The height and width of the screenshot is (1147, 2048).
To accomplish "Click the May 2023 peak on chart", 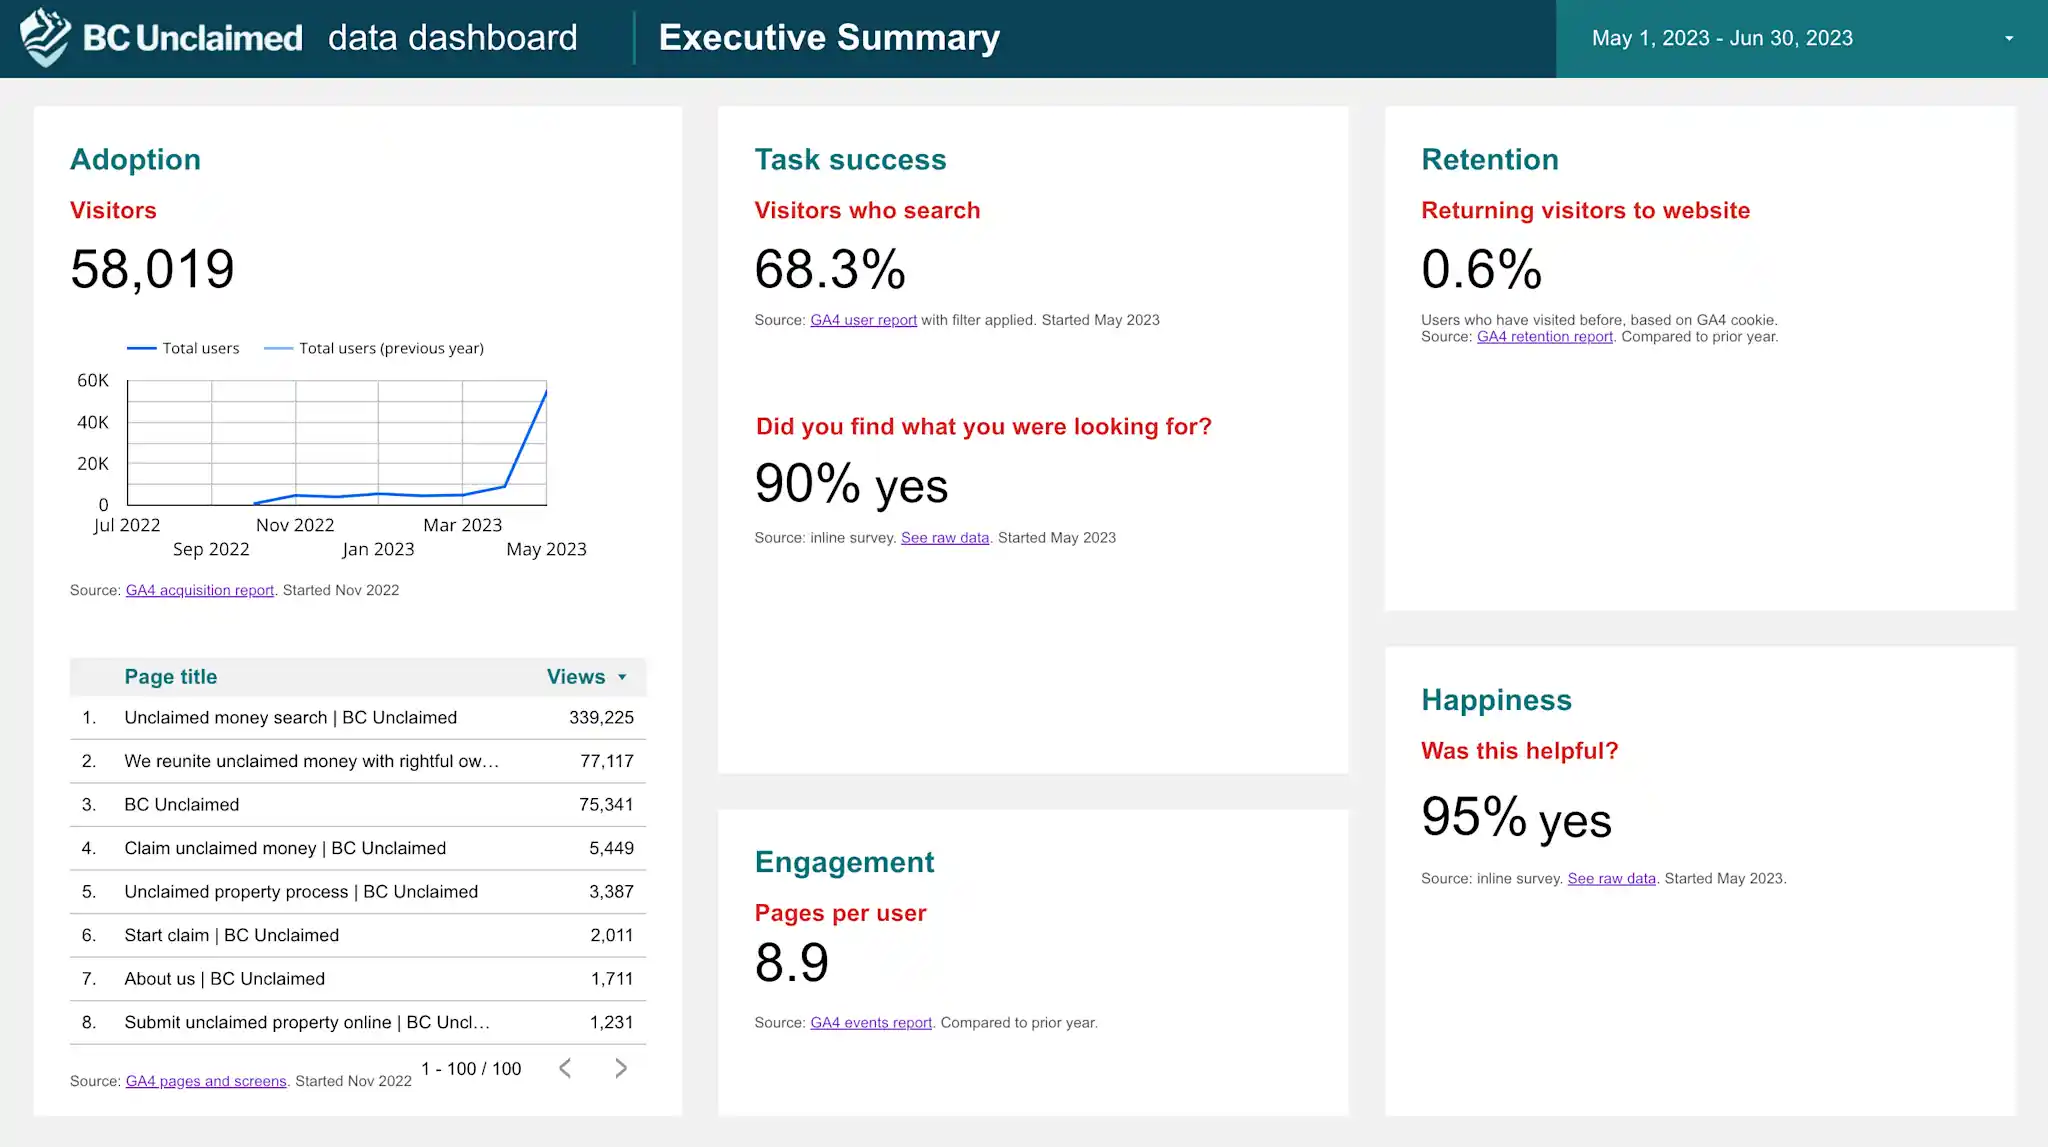I will [x=545, y=392].
